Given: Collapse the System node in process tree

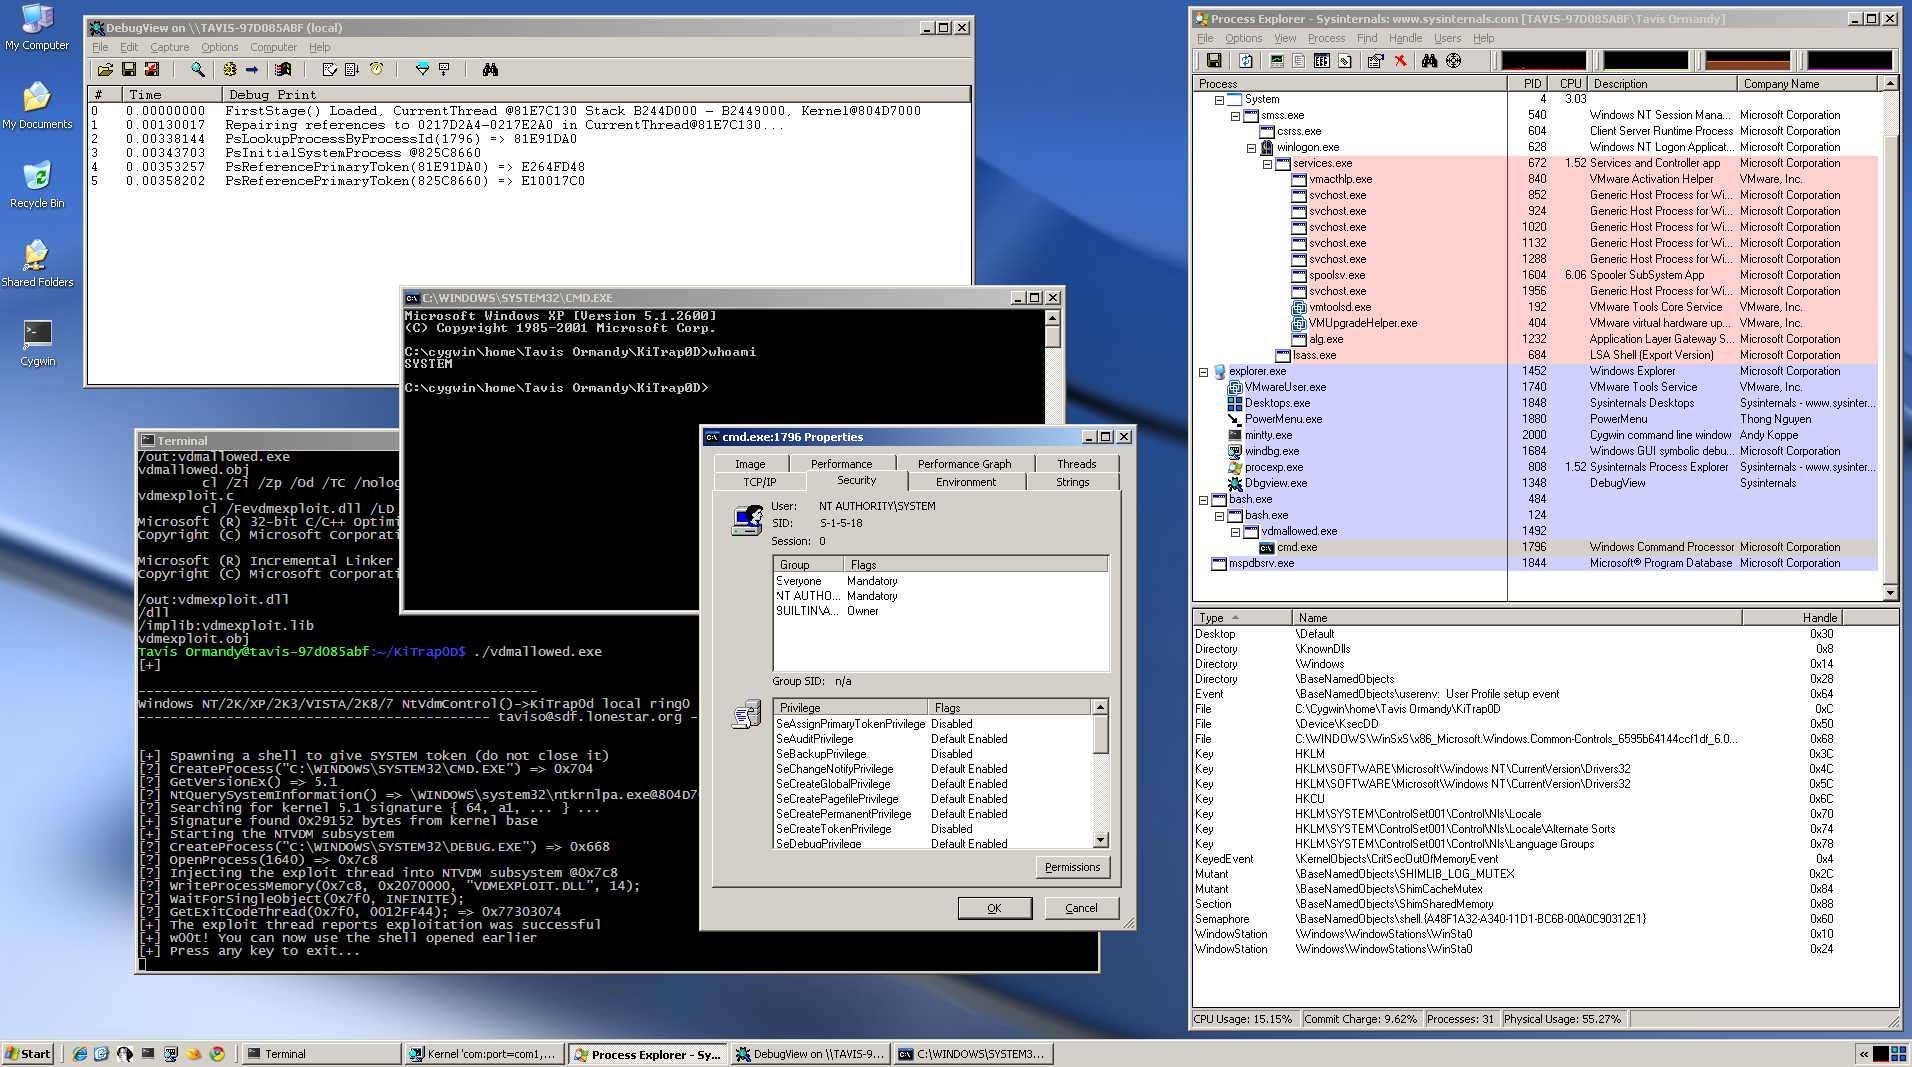Looking at the screenshot, I should click(x=1219, y=100).
